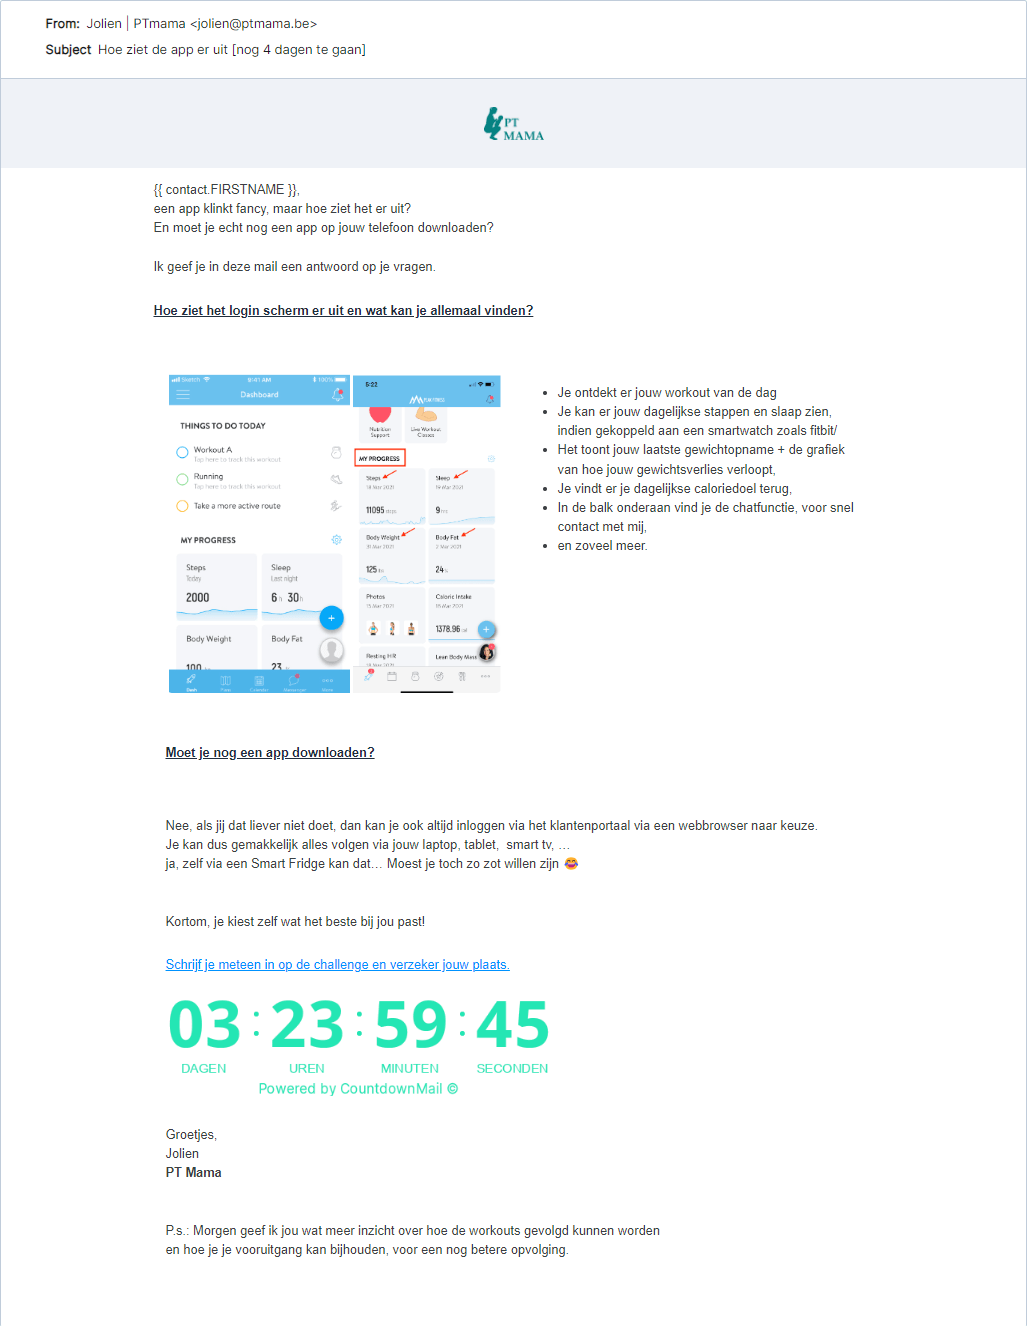The width and height of the screenshot is (1027, 1326).
Task: Open My Progress gear in right screenshot
Action: tap(491, 459)
